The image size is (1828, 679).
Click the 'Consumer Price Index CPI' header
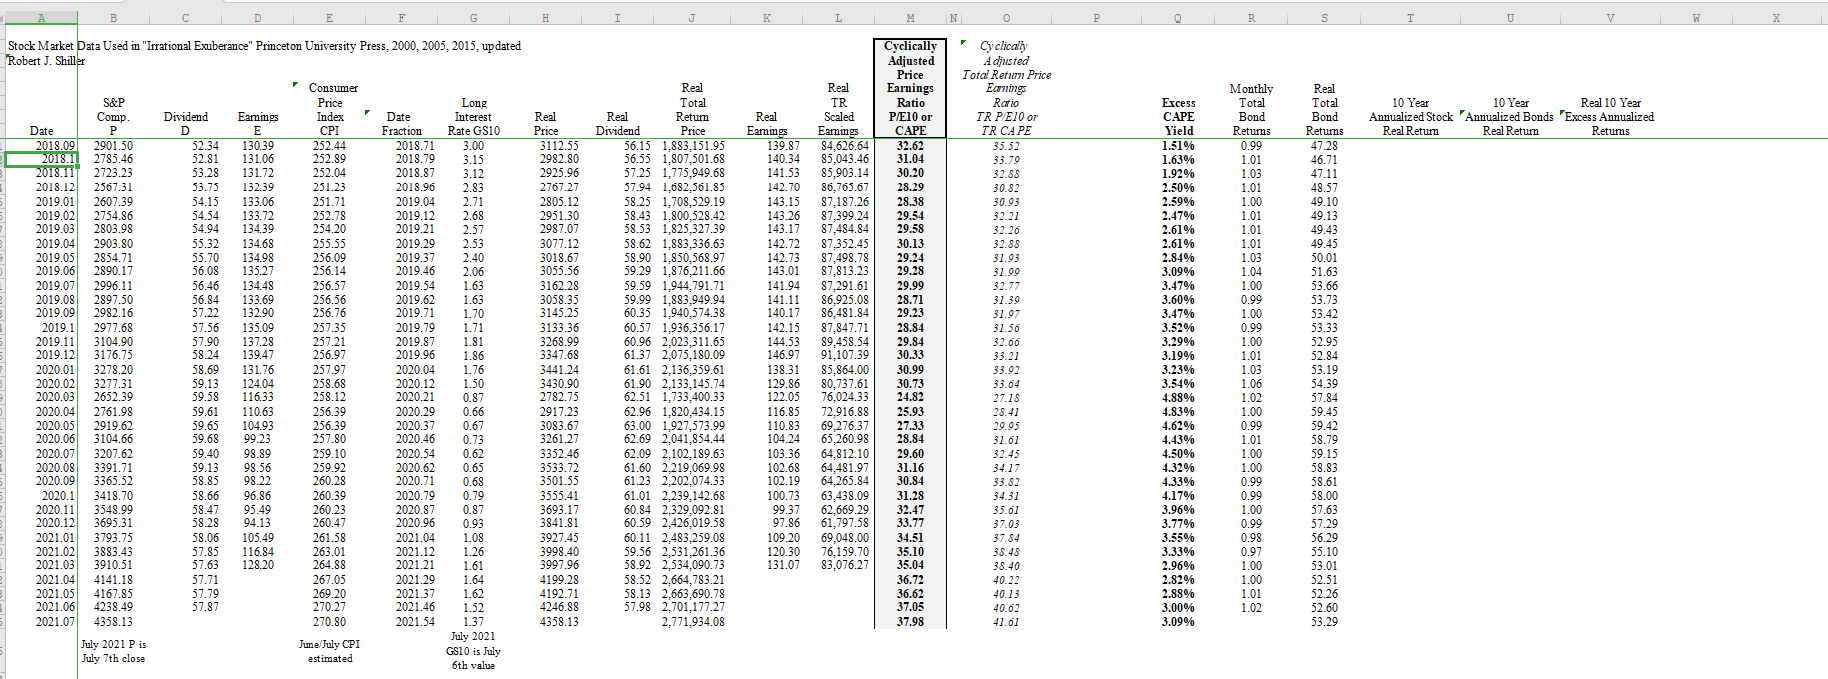(x=330, y=109)
